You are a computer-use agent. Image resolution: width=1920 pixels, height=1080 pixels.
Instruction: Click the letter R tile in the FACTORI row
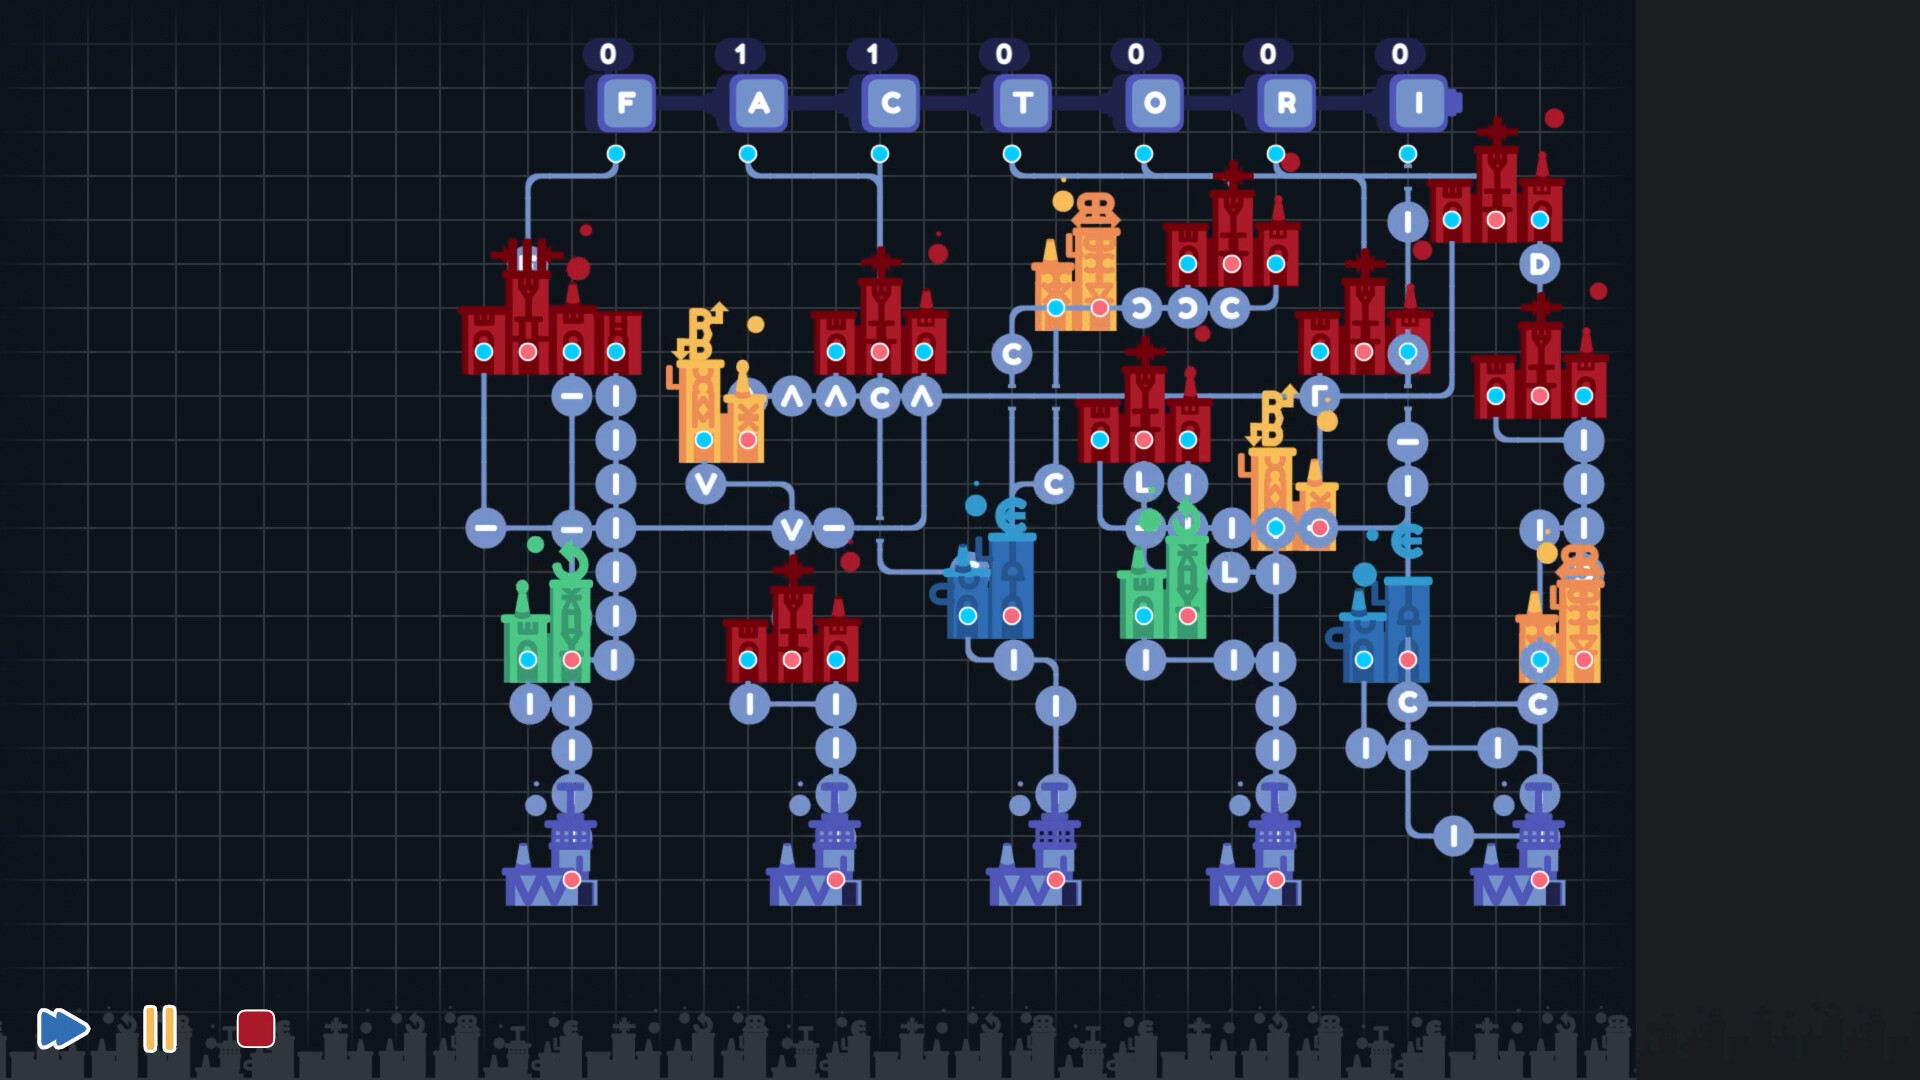(x=1286, y=101)
